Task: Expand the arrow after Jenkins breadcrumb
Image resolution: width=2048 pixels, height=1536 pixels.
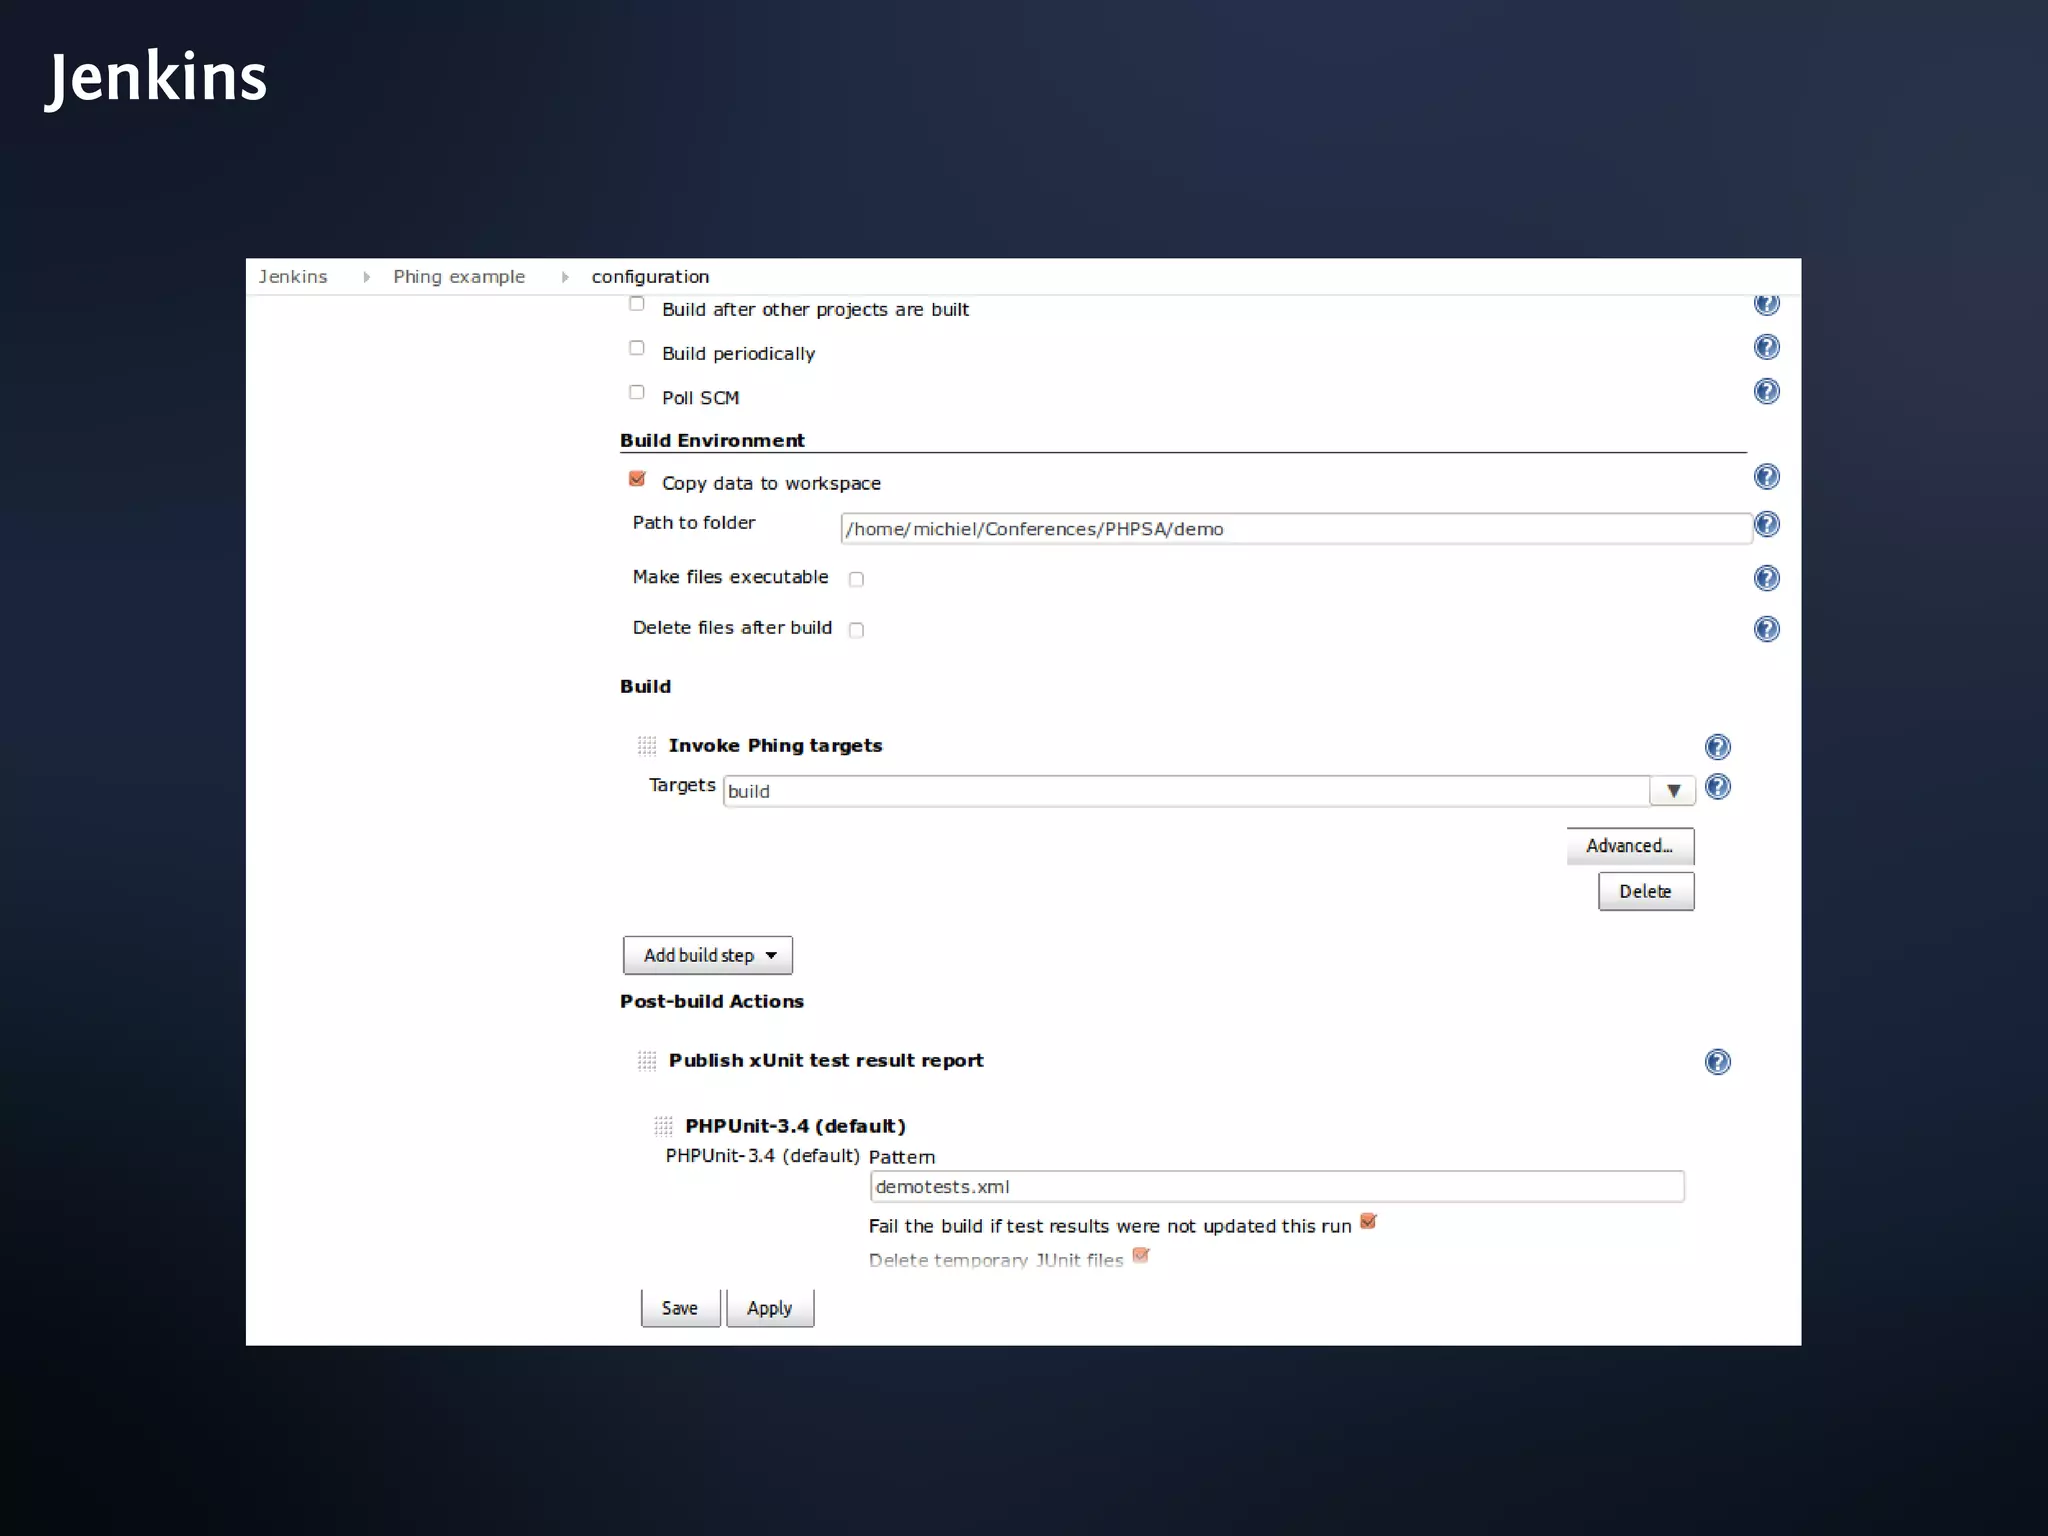Action: (366, 277)
